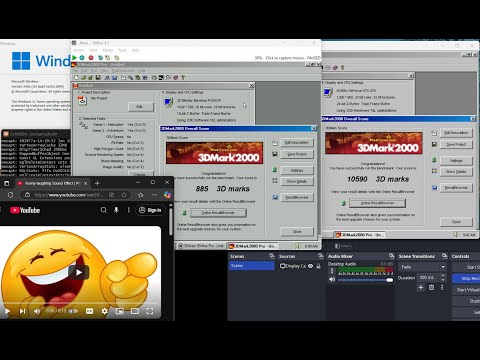The height and width of the screenshot is (360, 480).
Task: Click the teal round icon in 86Box toolbar
Action: pos(82,58)
